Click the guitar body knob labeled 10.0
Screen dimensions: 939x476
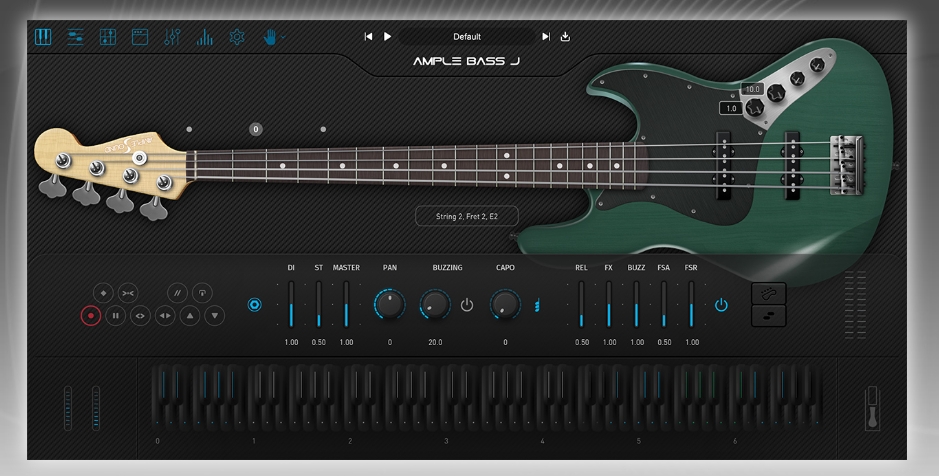click(776, 92)
